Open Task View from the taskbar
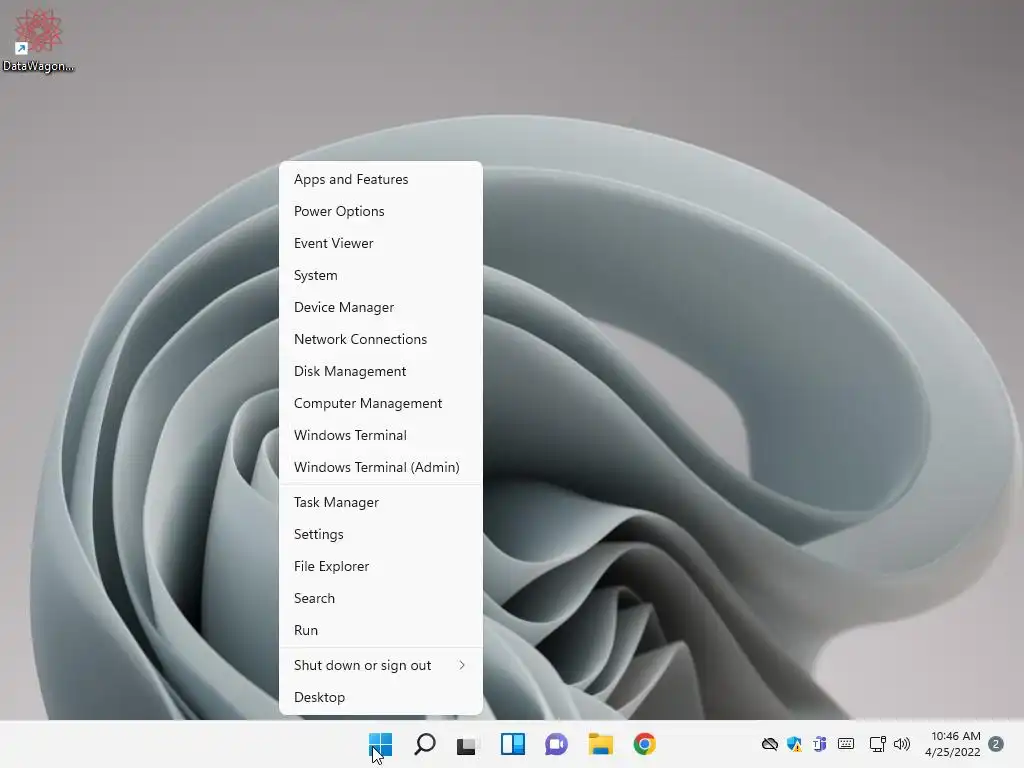This screenshot has width=1024, height=768. tap(468, 744)
